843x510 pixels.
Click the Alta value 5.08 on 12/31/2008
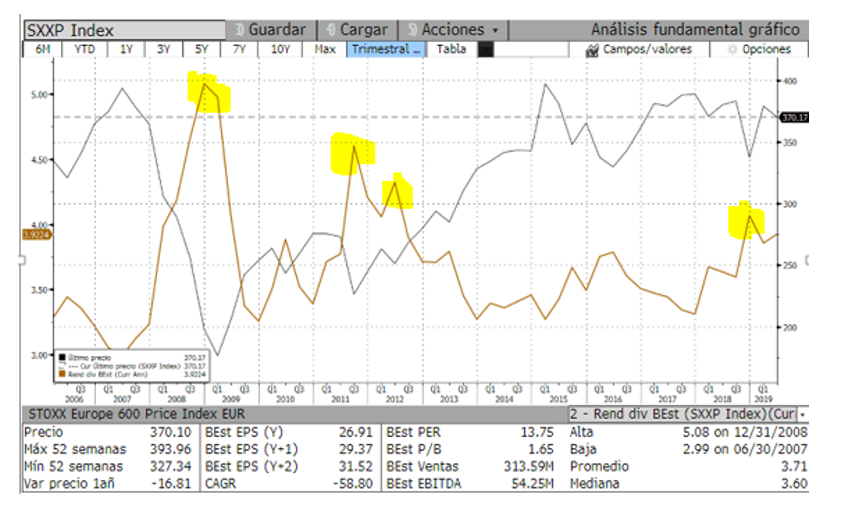pyautogui.click(x=745, y=432)
